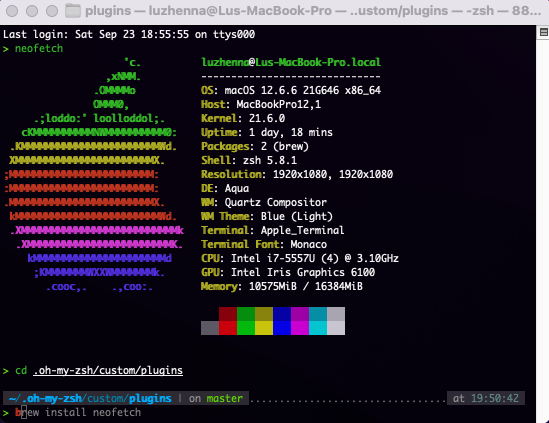
Task: Click the 'on master' git branch indicator
Action: (x=216, y=398)
